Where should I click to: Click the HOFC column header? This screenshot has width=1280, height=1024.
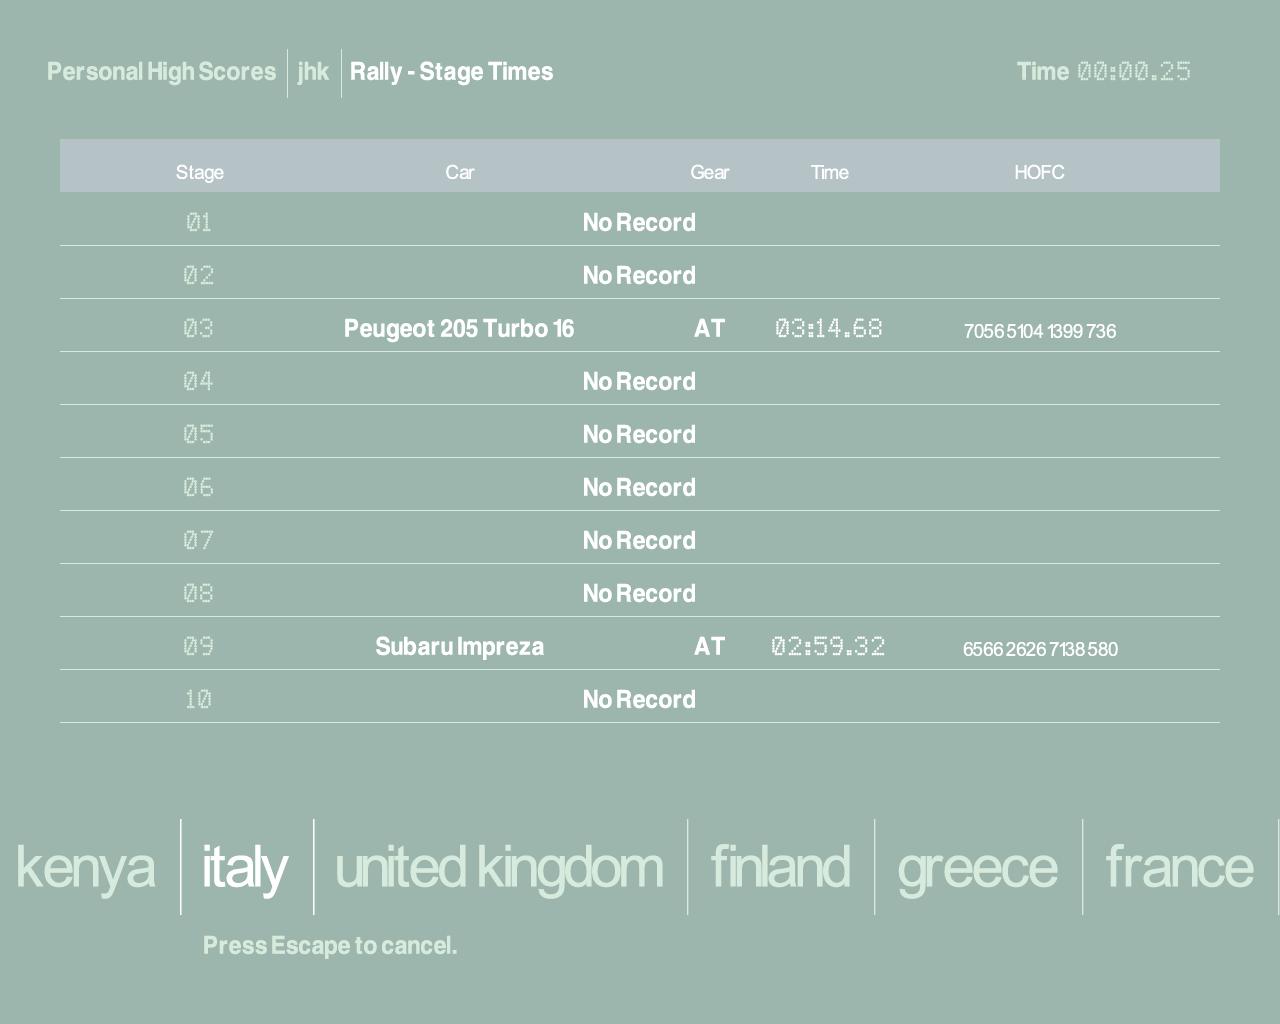[x=1039, y=172]
